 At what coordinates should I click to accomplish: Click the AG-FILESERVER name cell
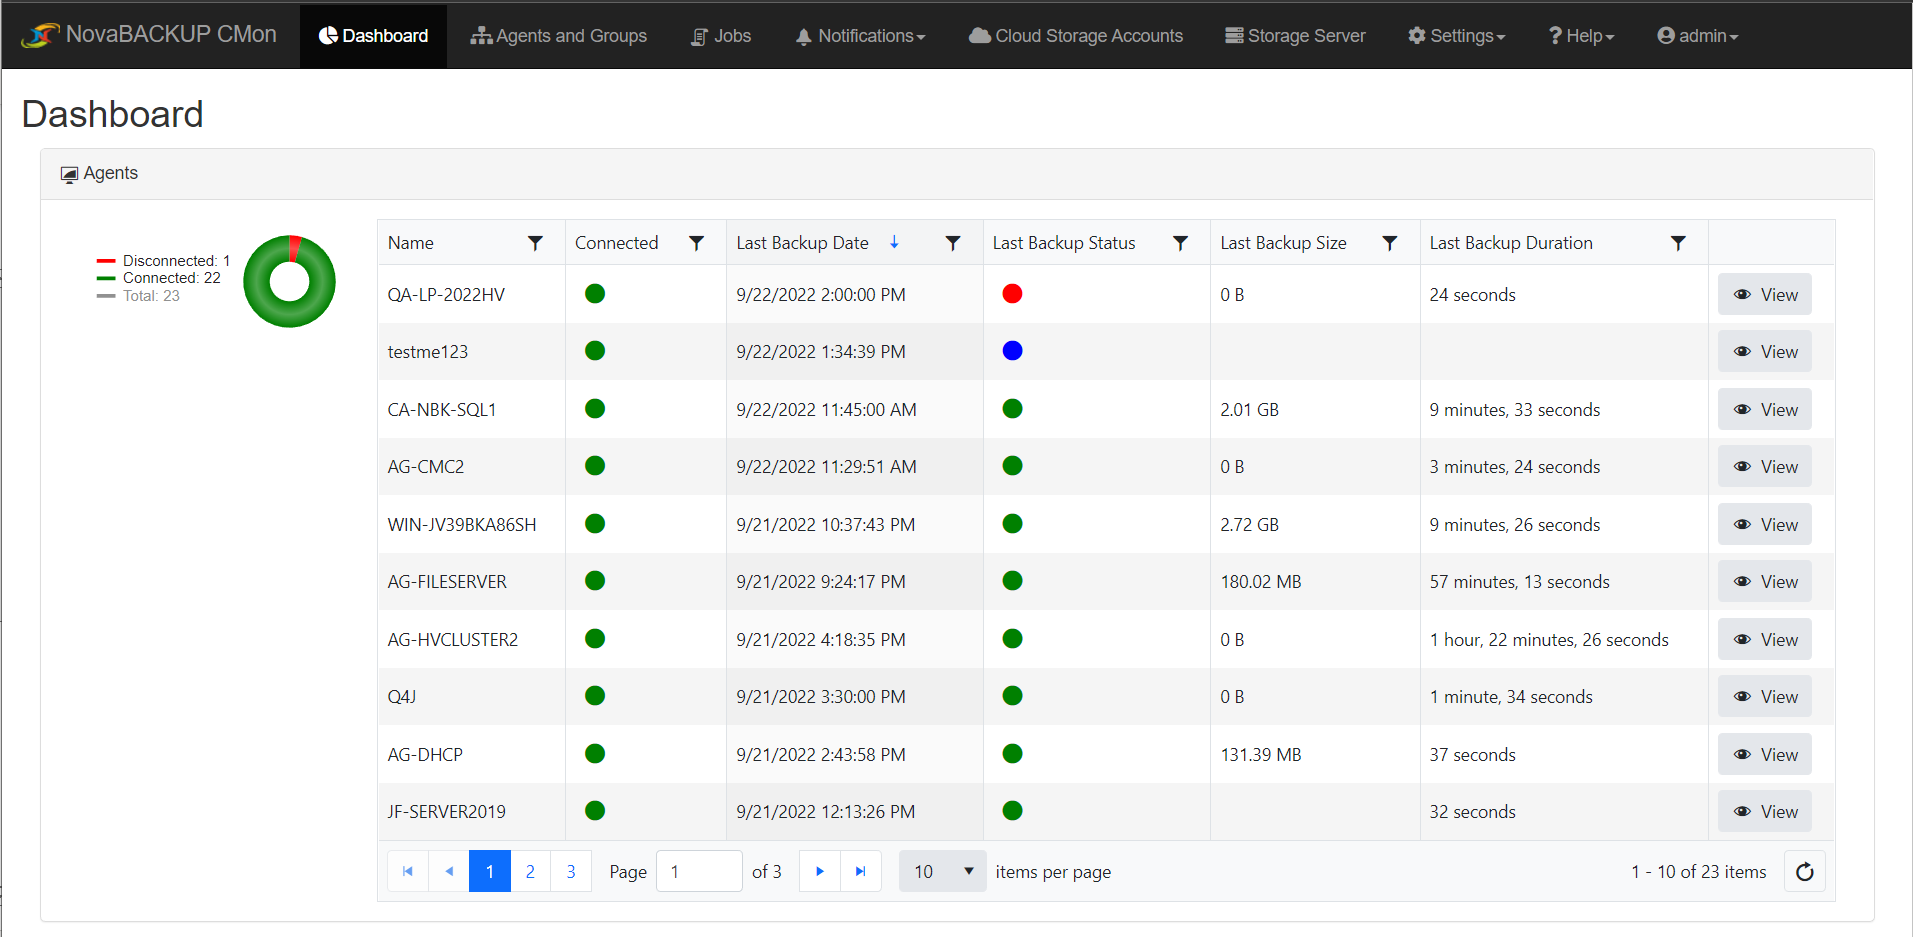click(471, 582)
